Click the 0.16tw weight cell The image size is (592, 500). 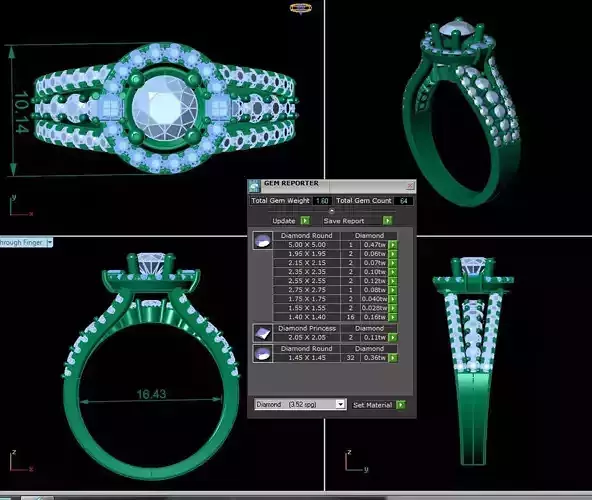pyautogui.click(x=374, y=317)
